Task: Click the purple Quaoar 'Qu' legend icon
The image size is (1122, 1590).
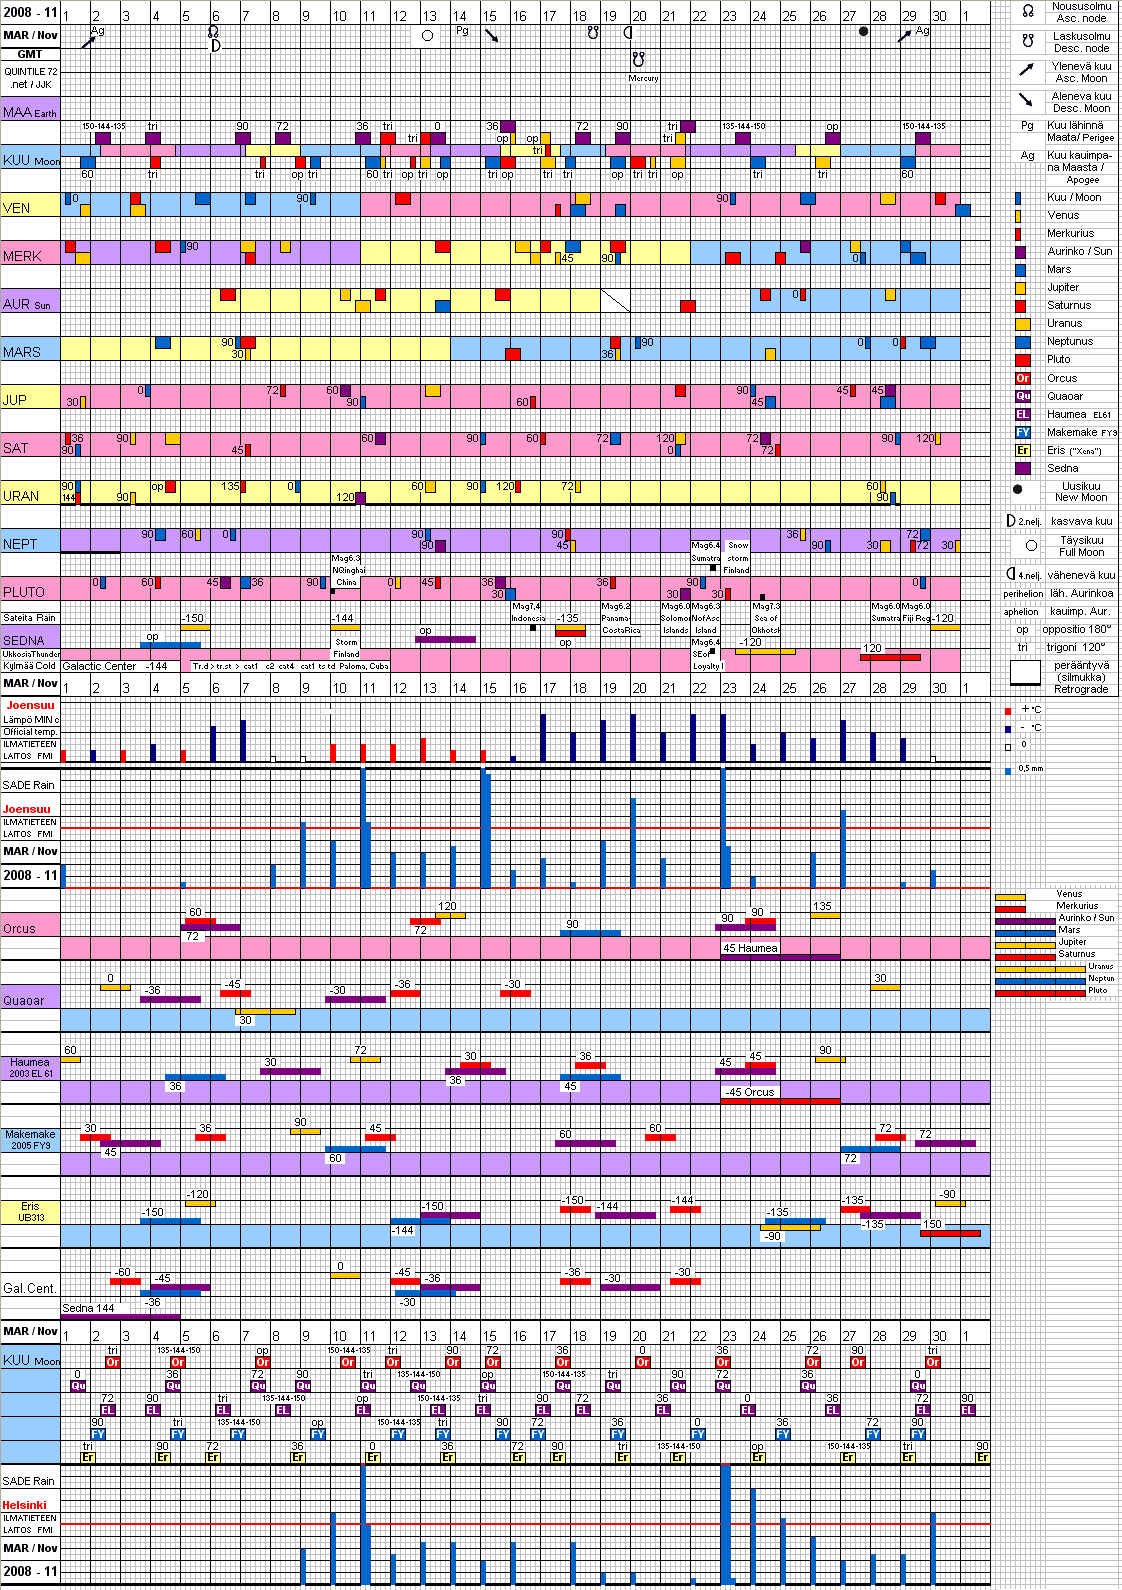Action: pos(1022,396)
